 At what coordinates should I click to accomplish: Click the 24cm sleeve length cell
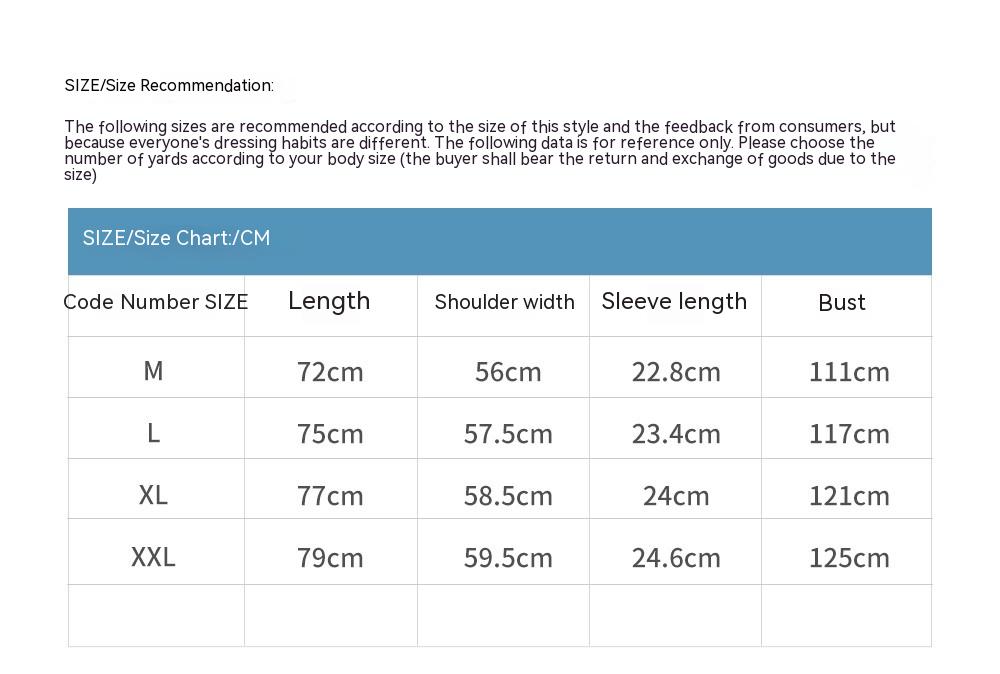676,496
